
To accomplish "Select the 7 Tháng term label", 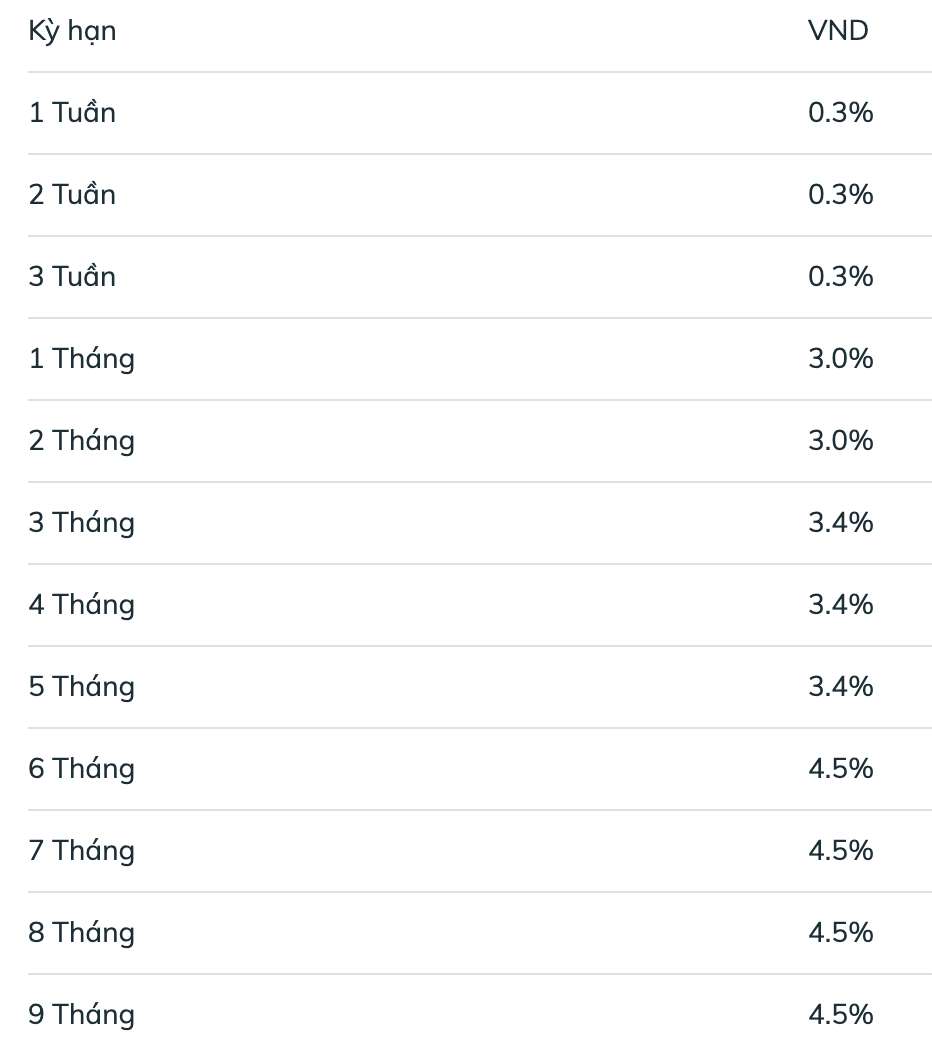I will (x=81, y=851).
